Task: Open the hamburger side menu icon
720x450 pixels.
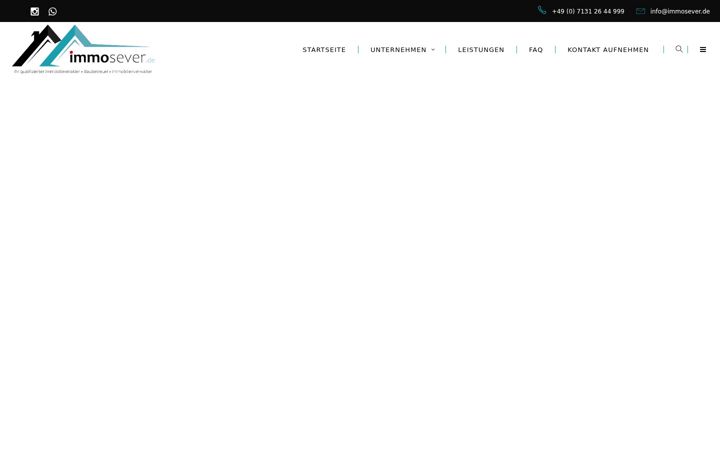Action: [x=703, y=50]
